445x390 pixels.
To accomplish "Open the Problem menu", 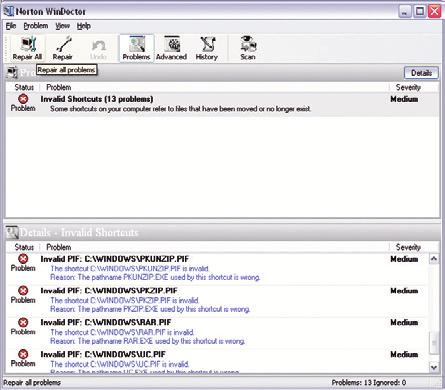I will (36, 26).
